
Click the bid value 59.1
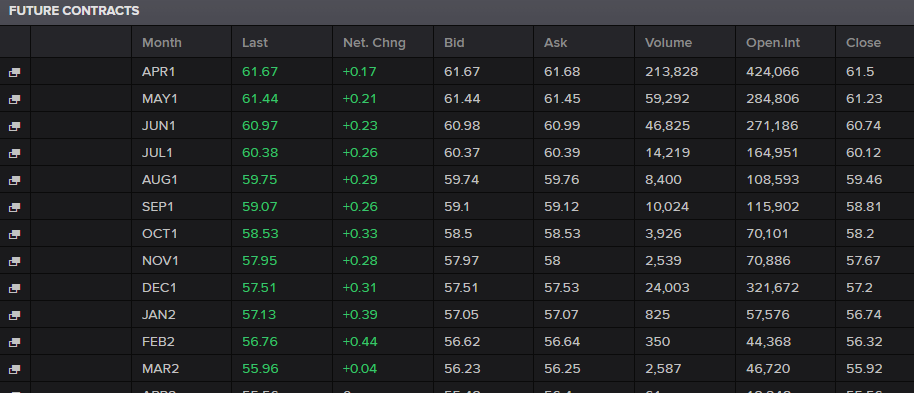456,206
